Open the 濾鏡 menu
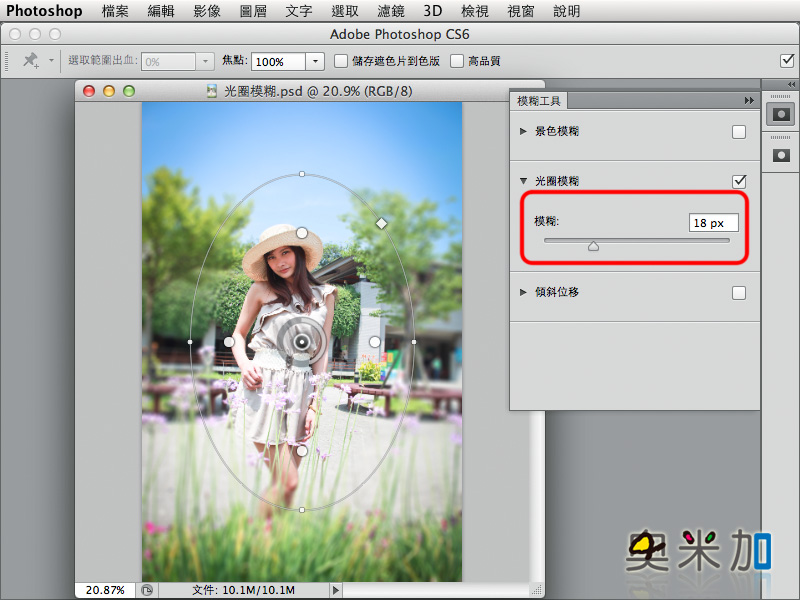 point(391,11)
